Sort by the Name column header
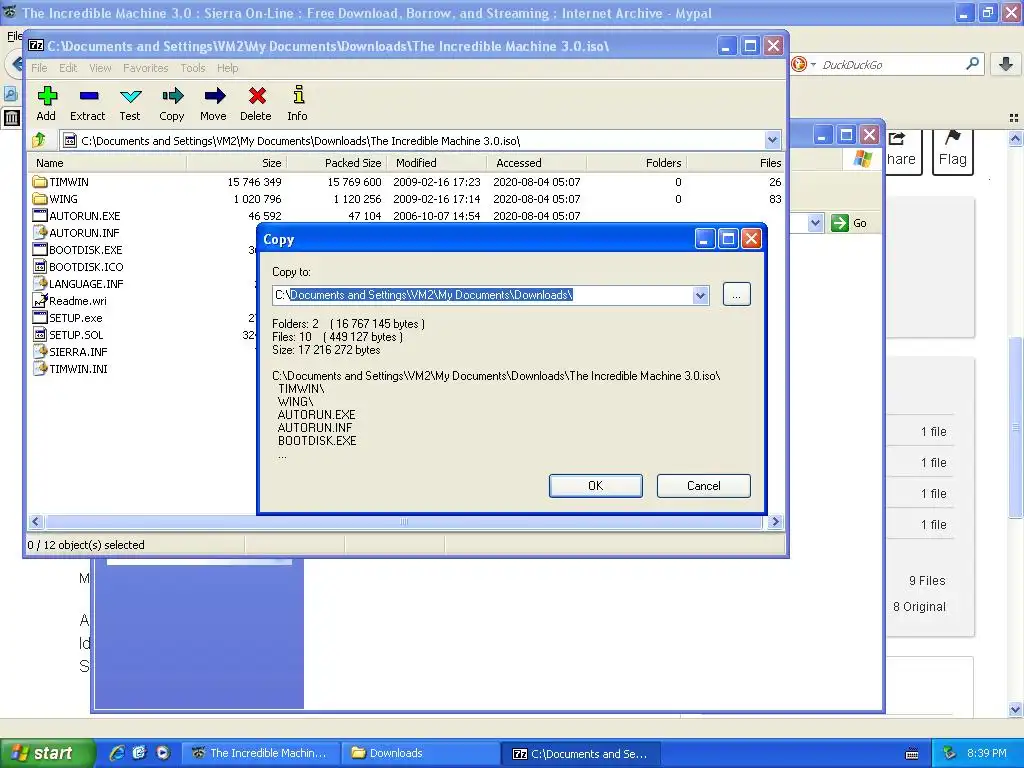This screenshot has width=1024, height=768. tap(107, 163)
